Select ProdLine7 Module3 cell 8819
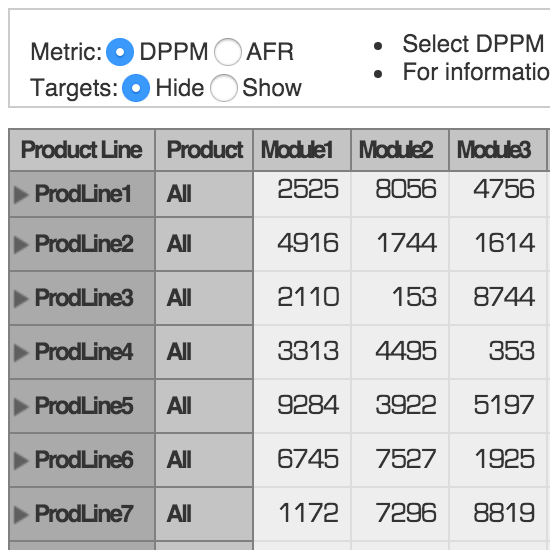The image size is (550, 550). (x=498, y=514)
